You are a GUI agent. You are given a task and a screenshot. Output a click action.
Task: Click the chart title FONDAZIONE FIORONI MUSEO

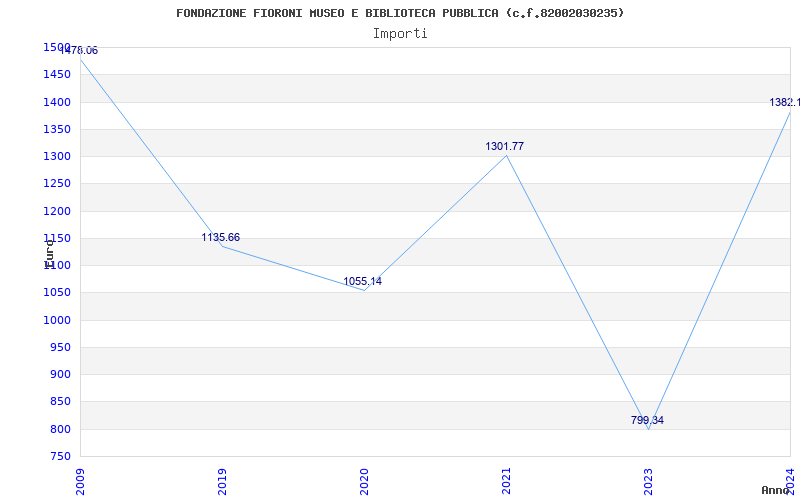pos(400,13)
